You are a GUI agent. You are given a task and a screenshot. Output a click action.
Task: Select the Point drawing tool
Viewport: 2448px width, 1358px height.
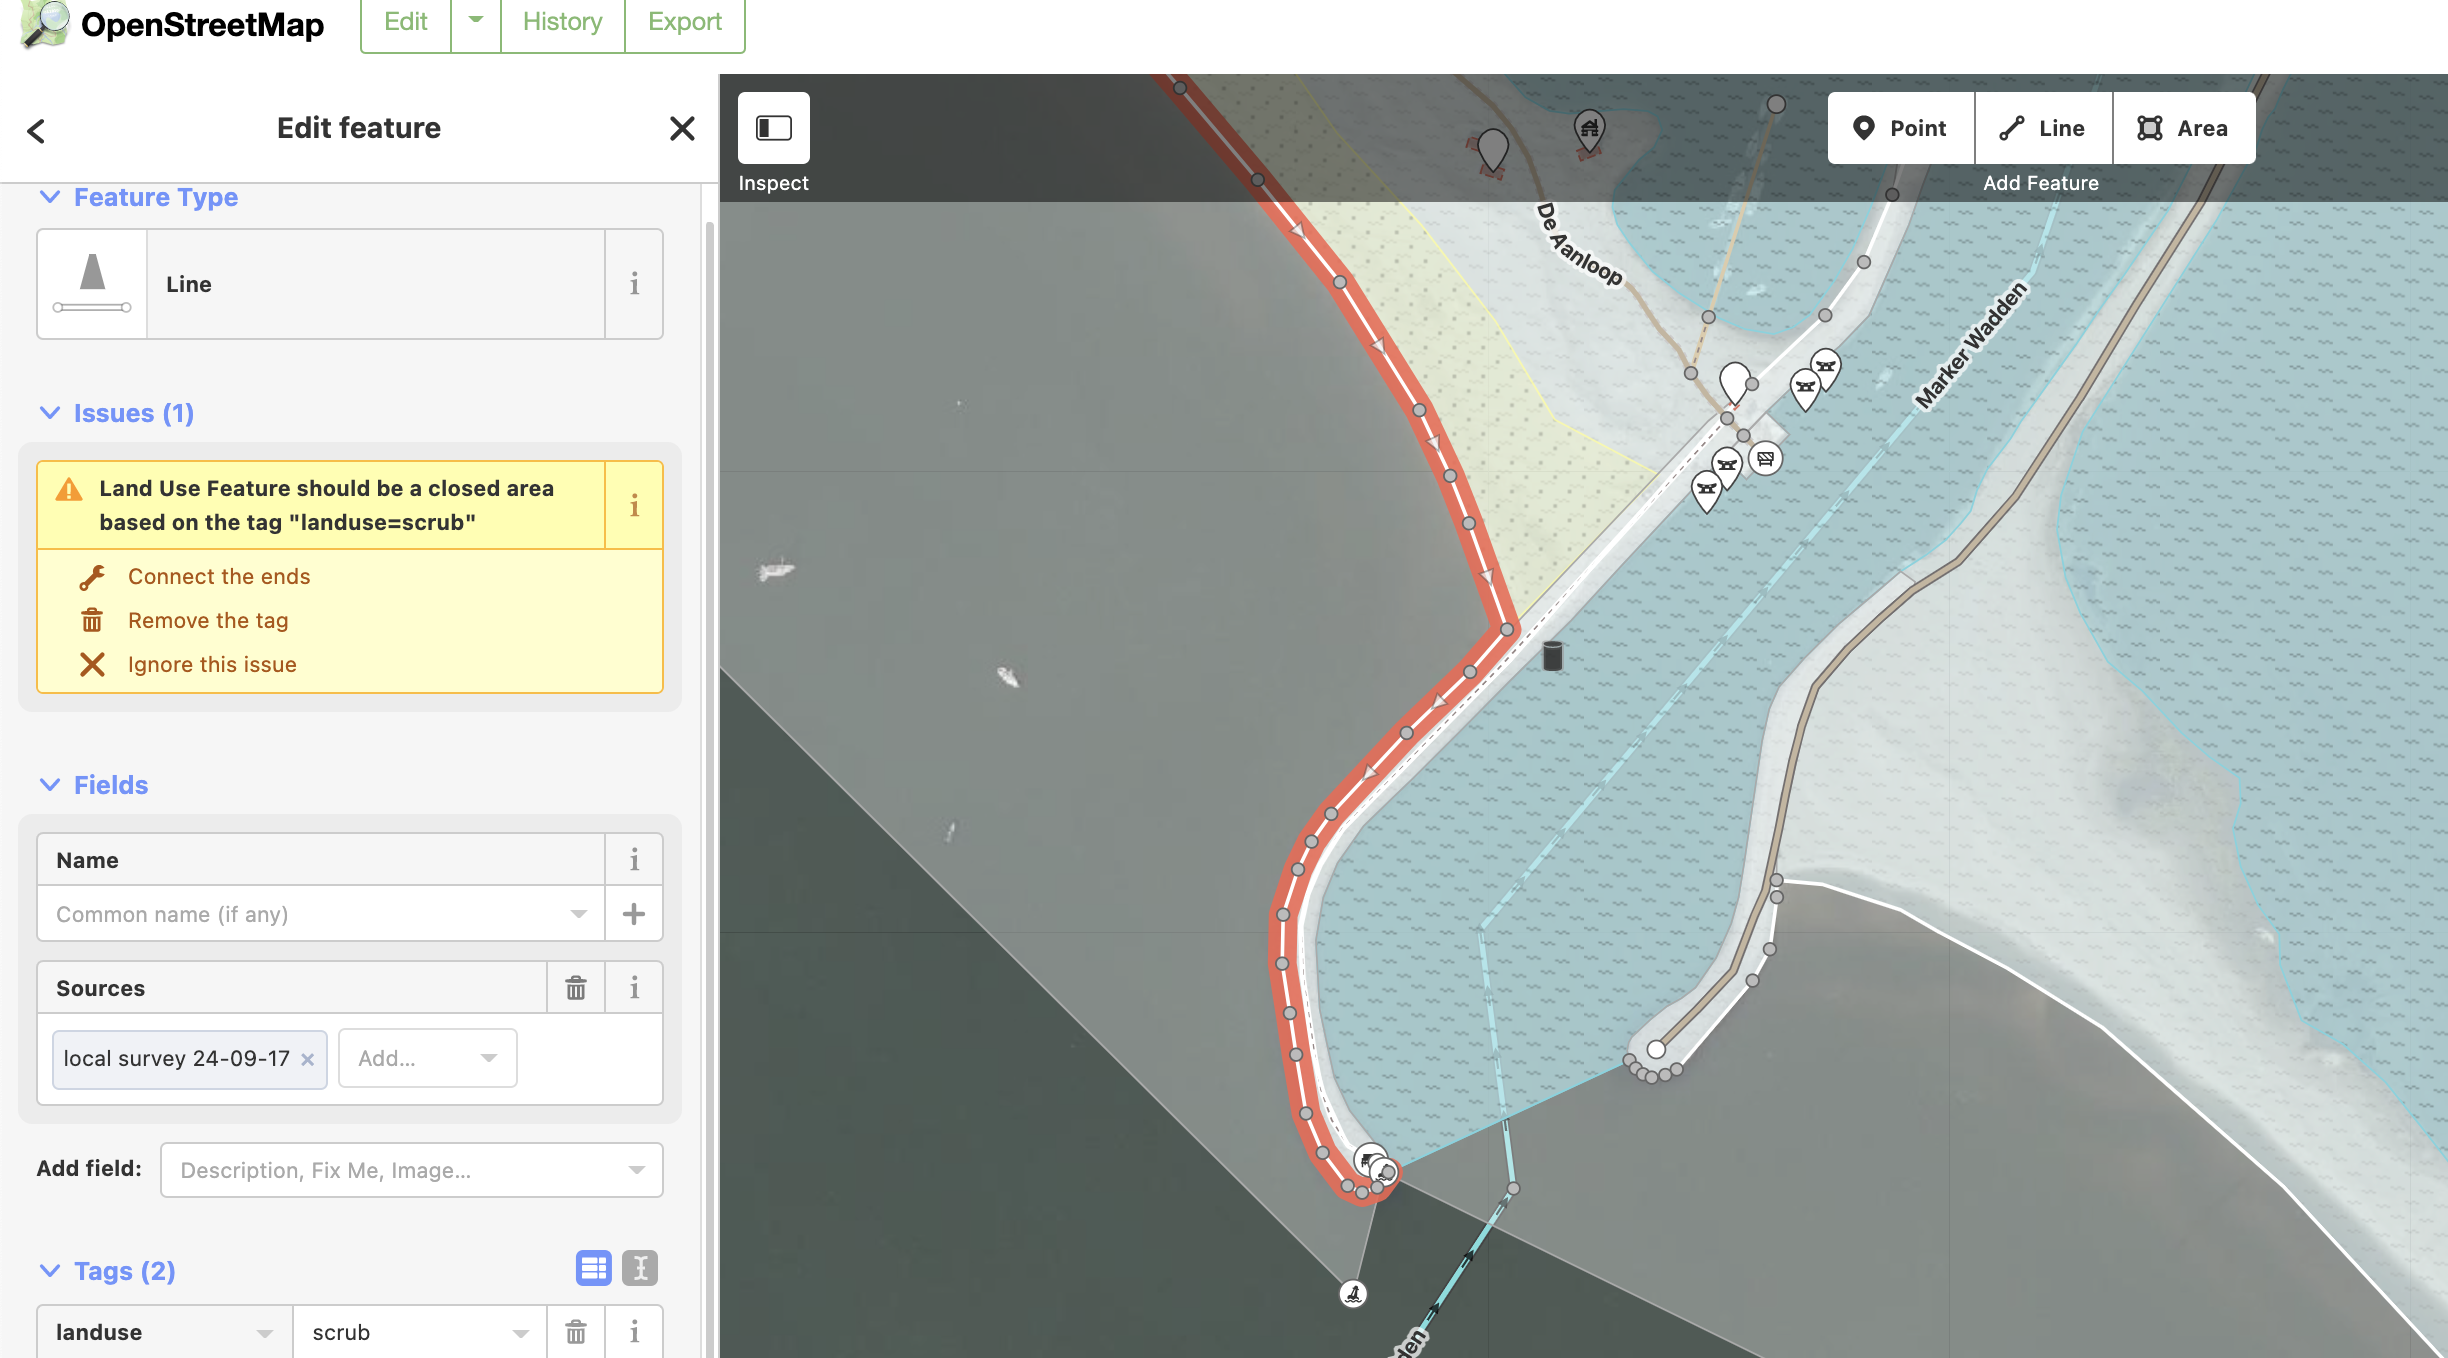[1899, 128]
